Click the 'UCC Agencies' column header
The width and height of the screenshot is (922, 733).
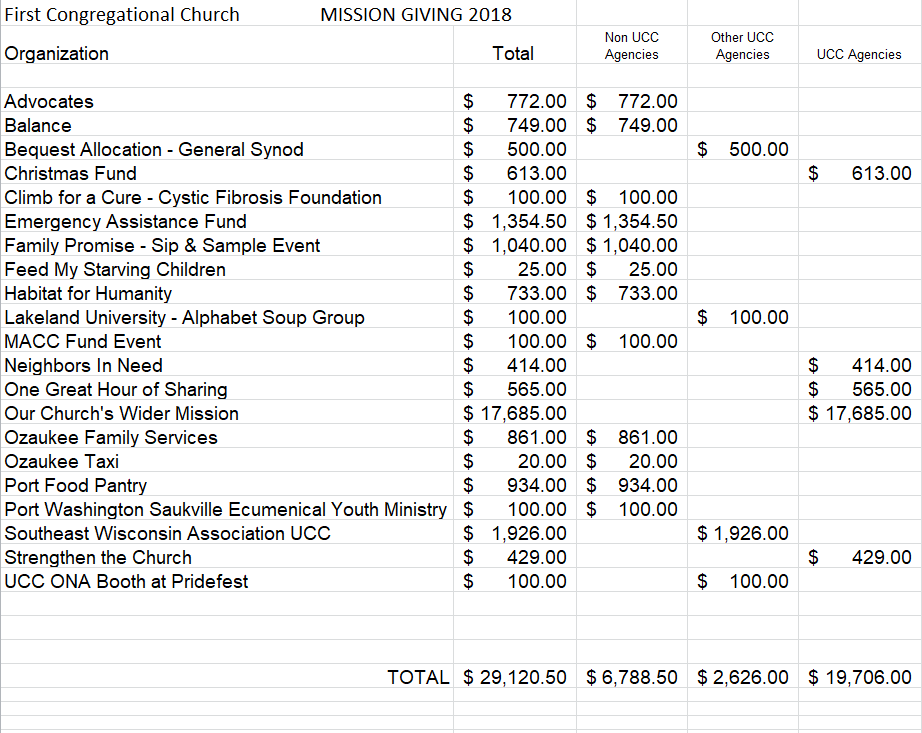pyautogui.click(x=859, y=55)
